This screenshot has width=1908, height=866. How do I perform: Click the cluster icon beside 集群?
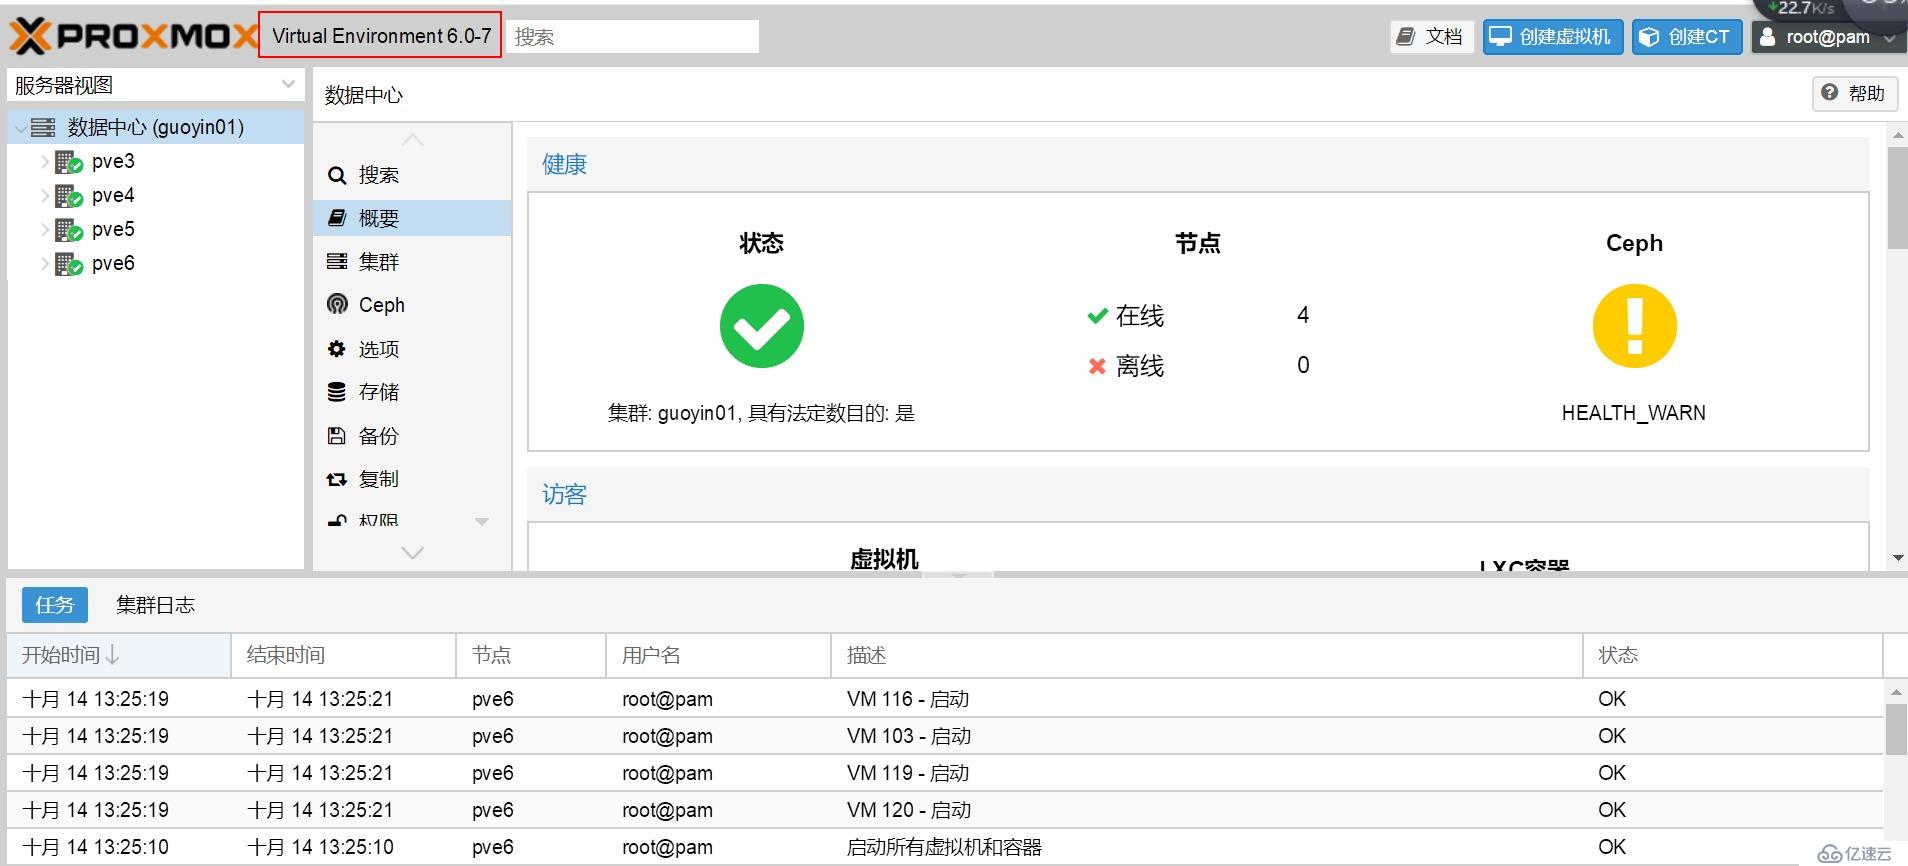point(337,261)
